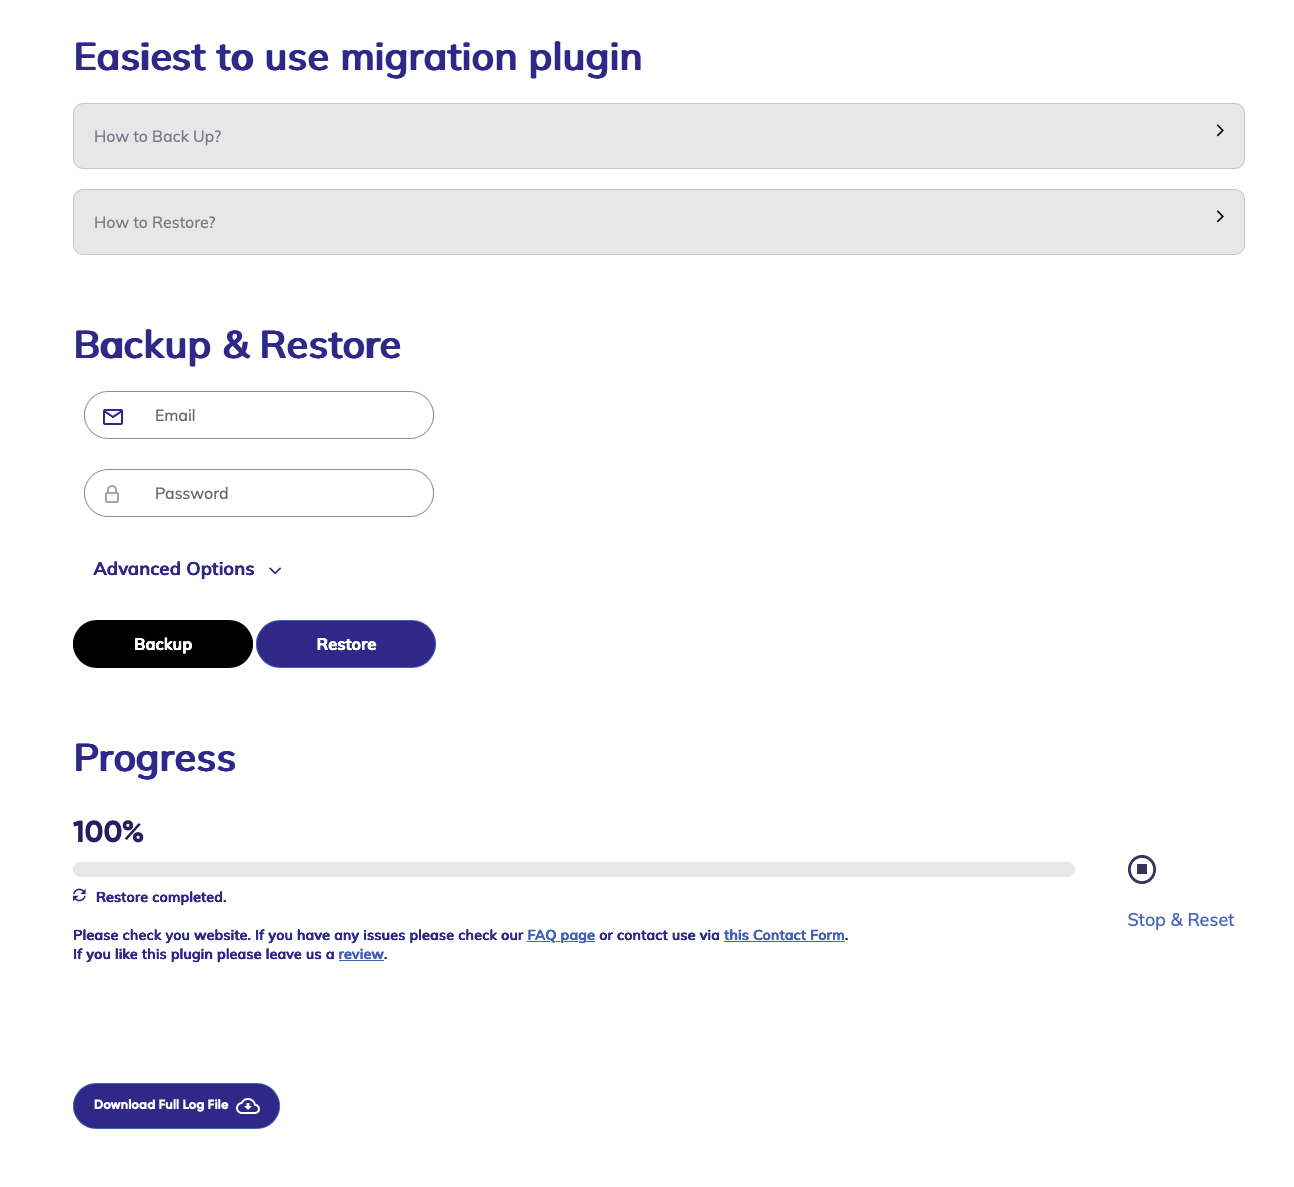Click the Advanced Options label

174,569
